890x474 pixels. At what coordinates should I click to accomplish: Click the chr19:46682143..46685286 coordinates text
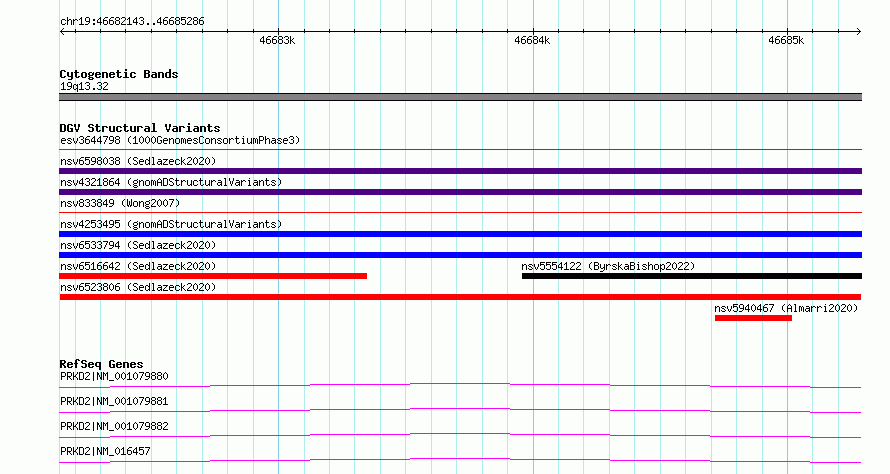(x=132, y=22)
